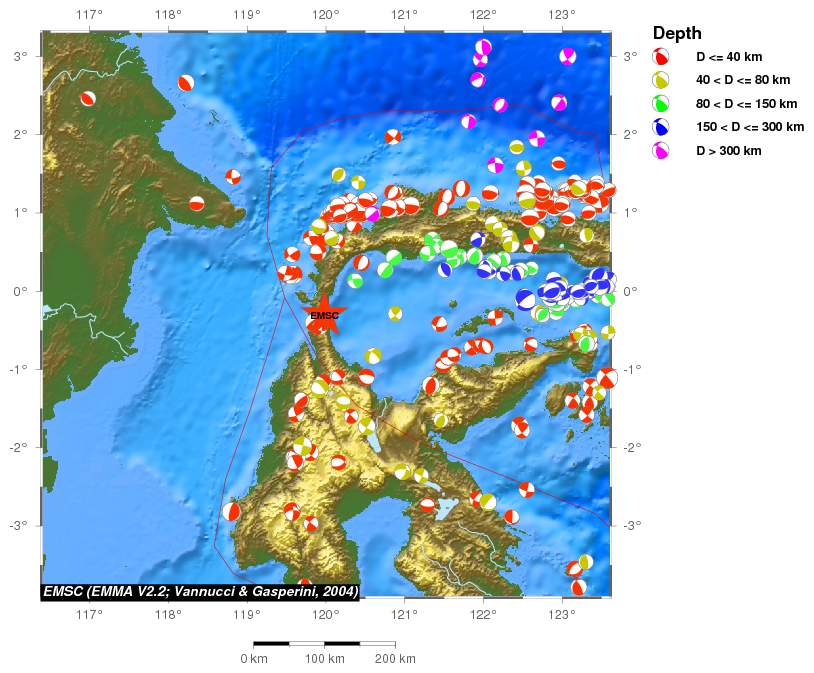Image resolution: width=814 pixels, height=673 pixels.
Task: Select the red beachball on the southwest coast near -3°
Action: (231, 511)
